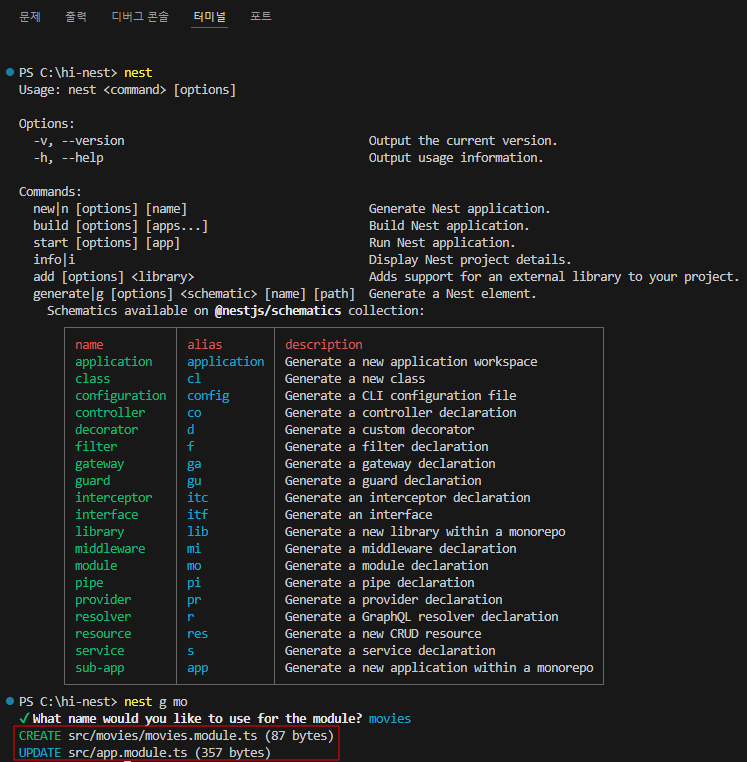Click 'middleware' schematic name
The height and width of the screenshot is (762, 747).
click(x=110, y=549)
